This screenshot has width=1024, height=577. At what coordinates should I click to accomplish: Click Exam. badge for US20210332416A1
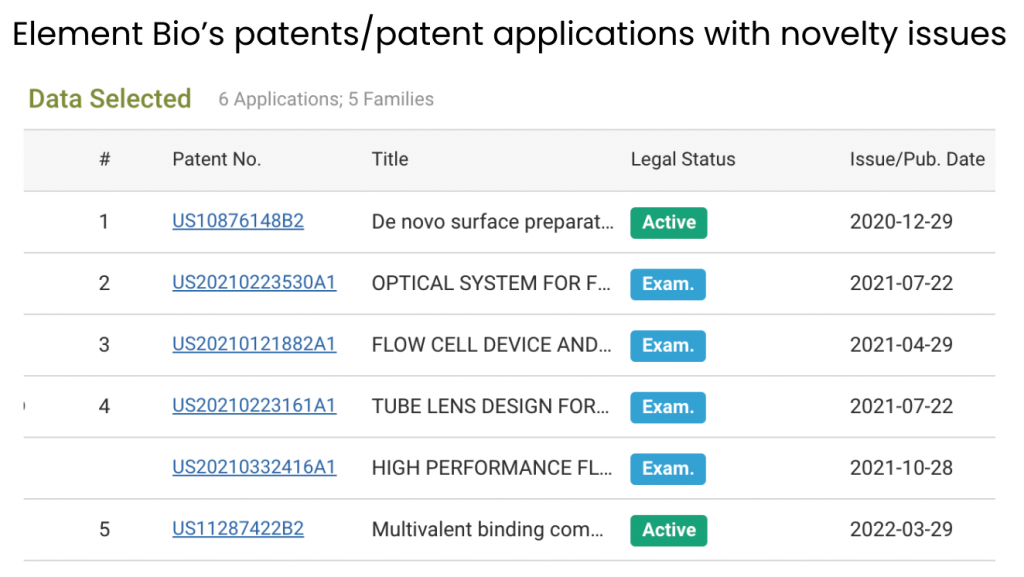[668, 469]
